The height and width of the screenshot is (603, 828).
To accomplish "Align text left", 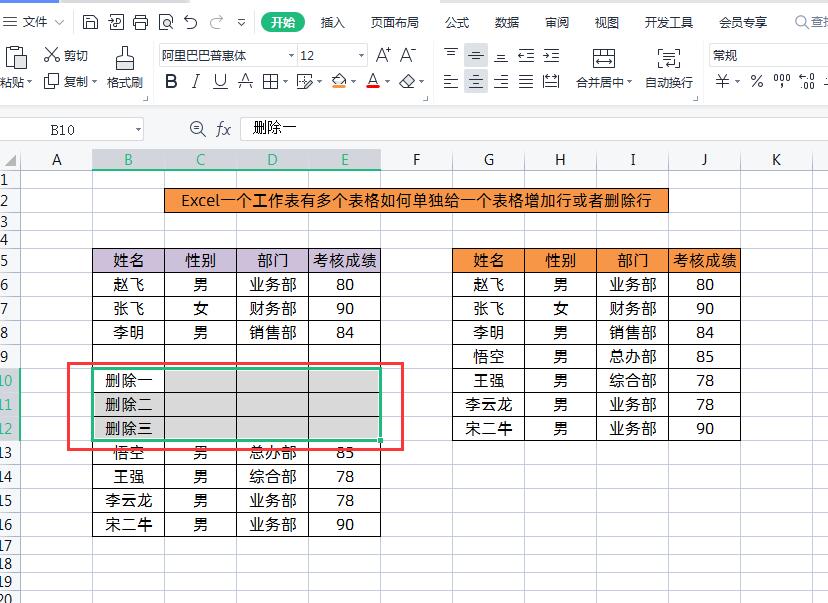I will coord(451,81).
